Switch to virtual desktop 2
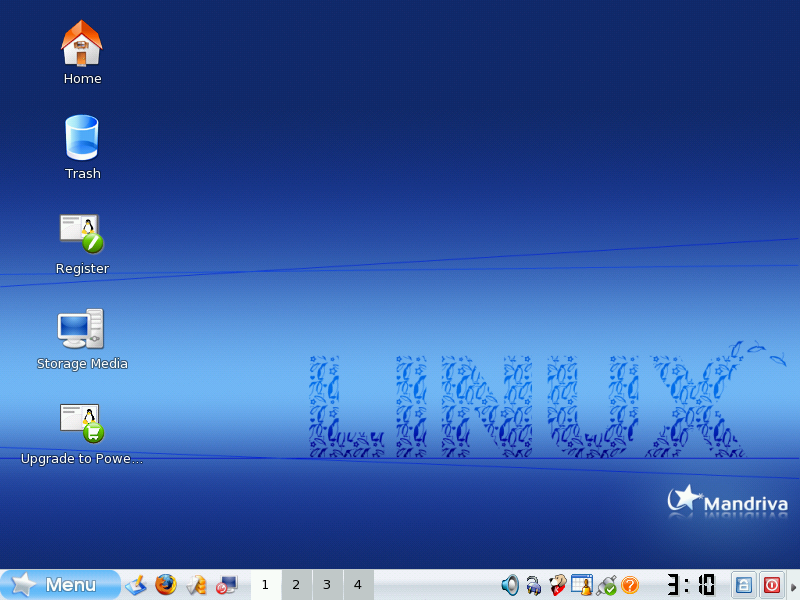The height and width of the screenshot is (600, 800). click(296, 585)
